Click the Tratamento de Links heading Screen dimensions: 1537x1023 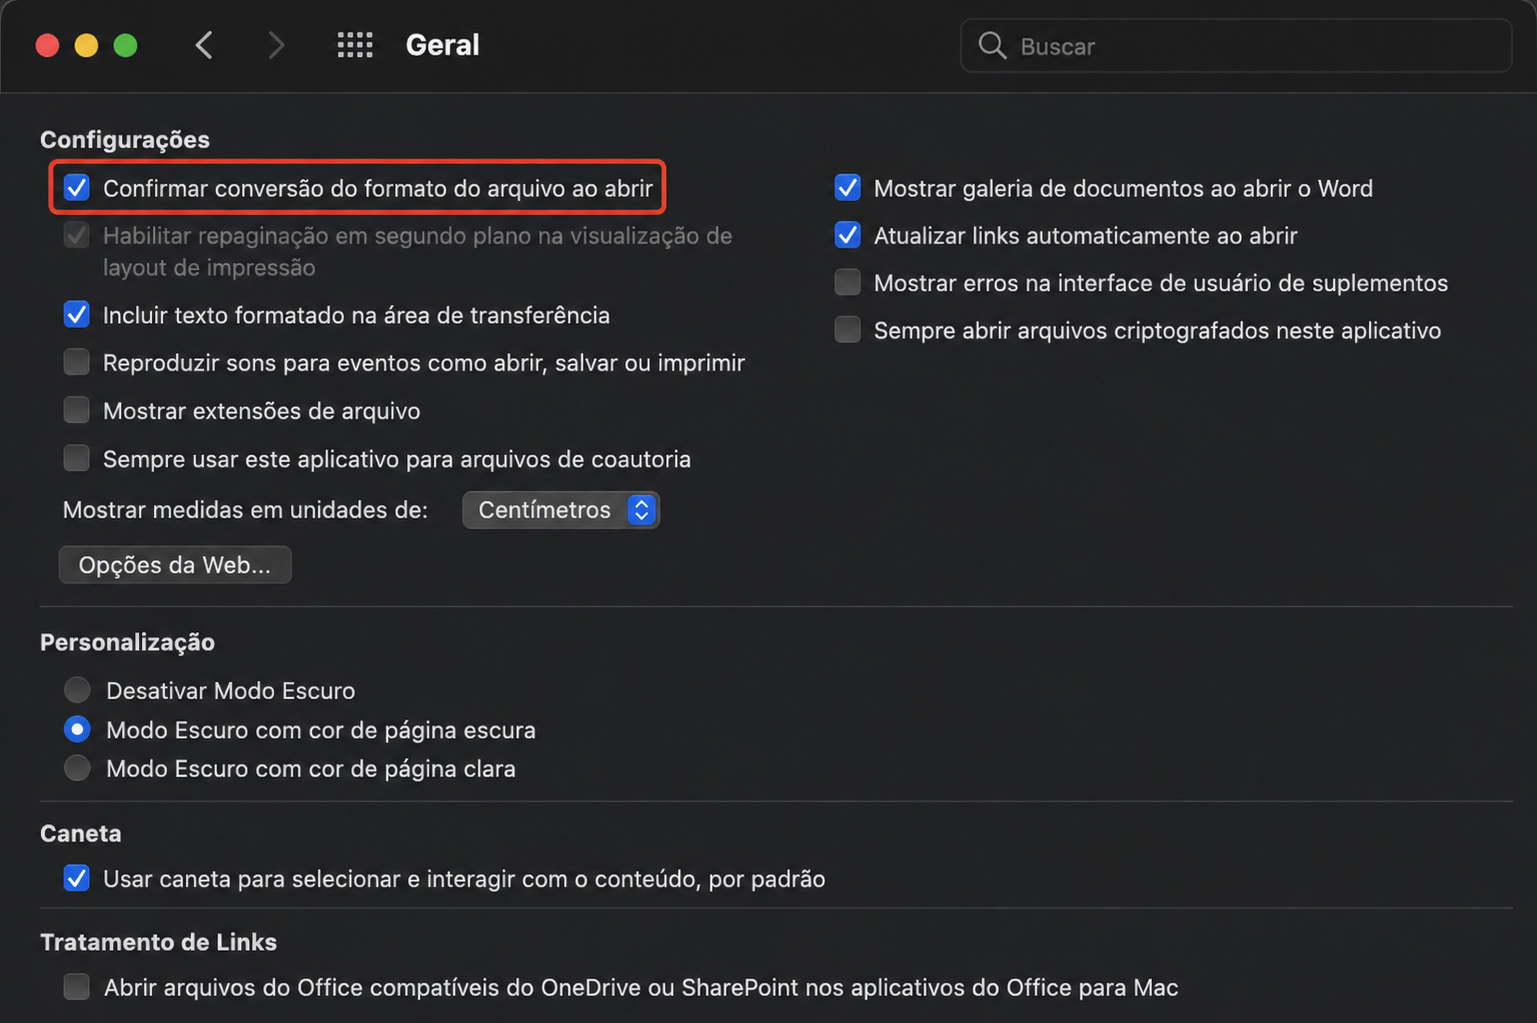158,942
